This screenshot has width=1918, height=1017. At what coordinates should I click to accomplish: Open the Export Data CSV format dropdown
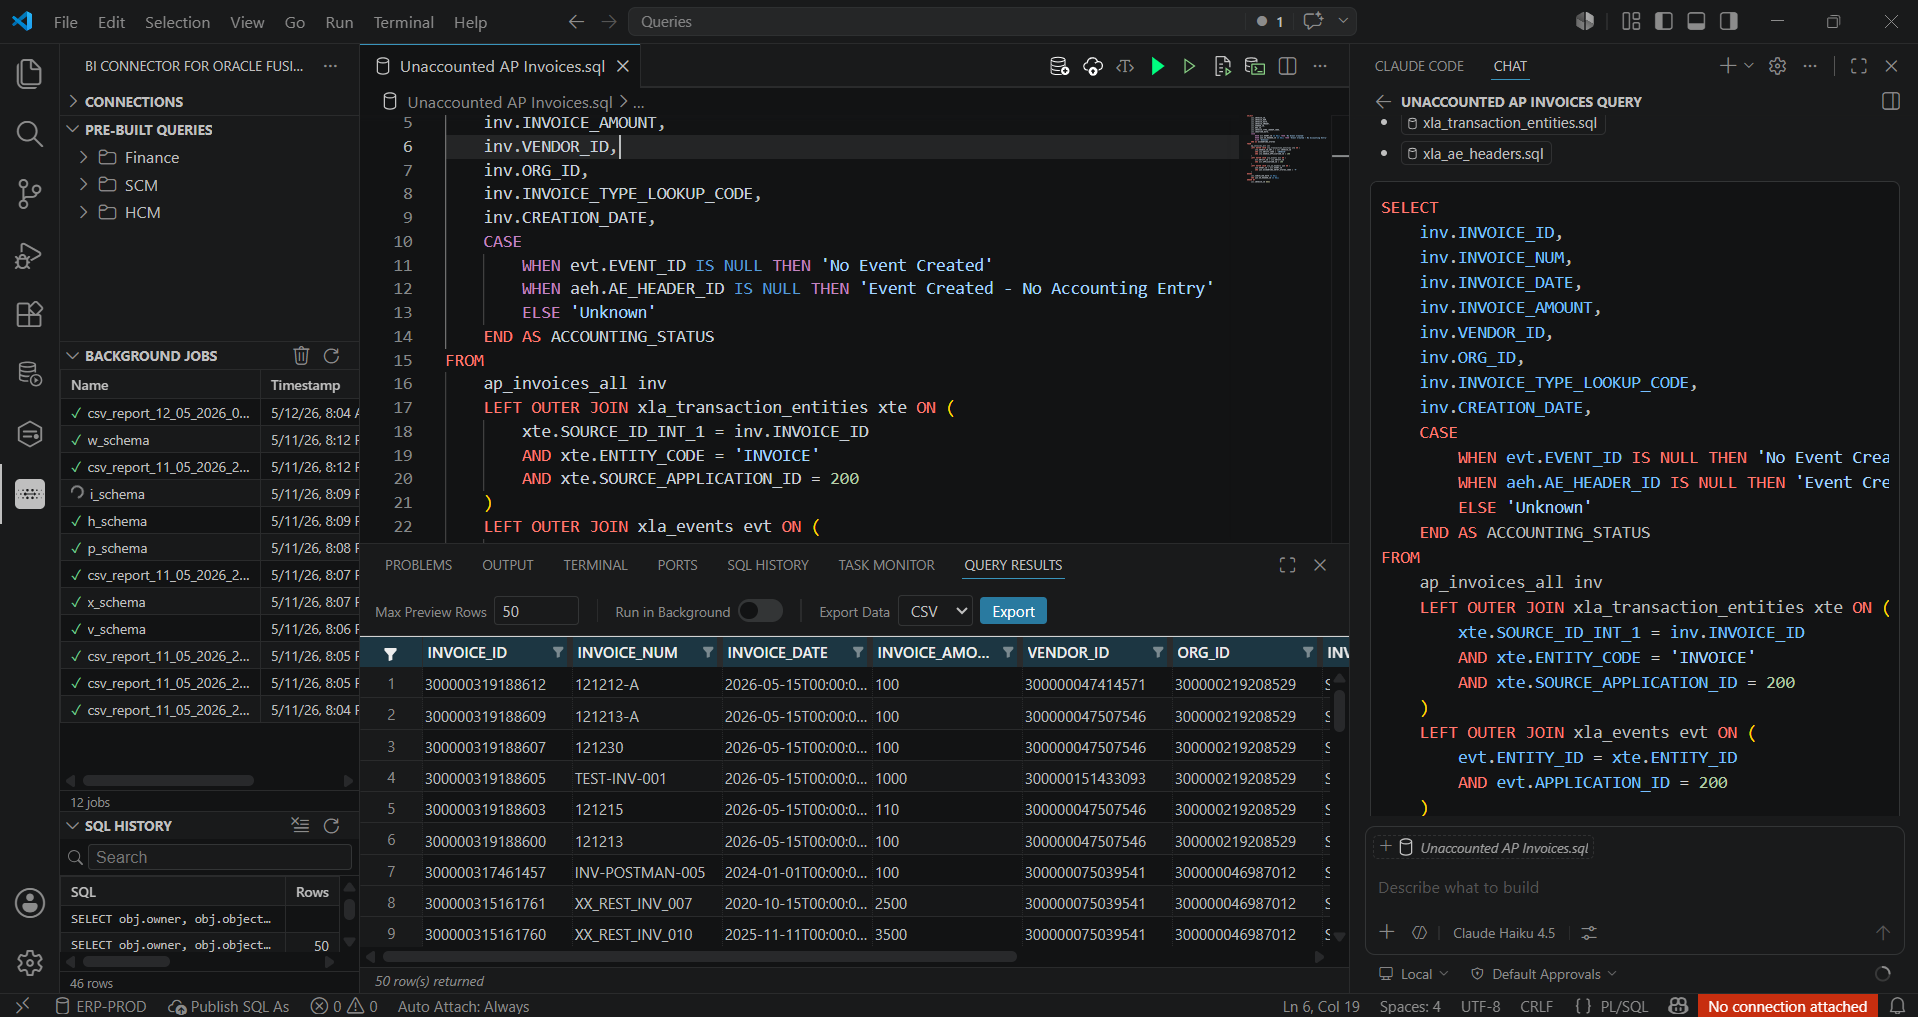935,611
